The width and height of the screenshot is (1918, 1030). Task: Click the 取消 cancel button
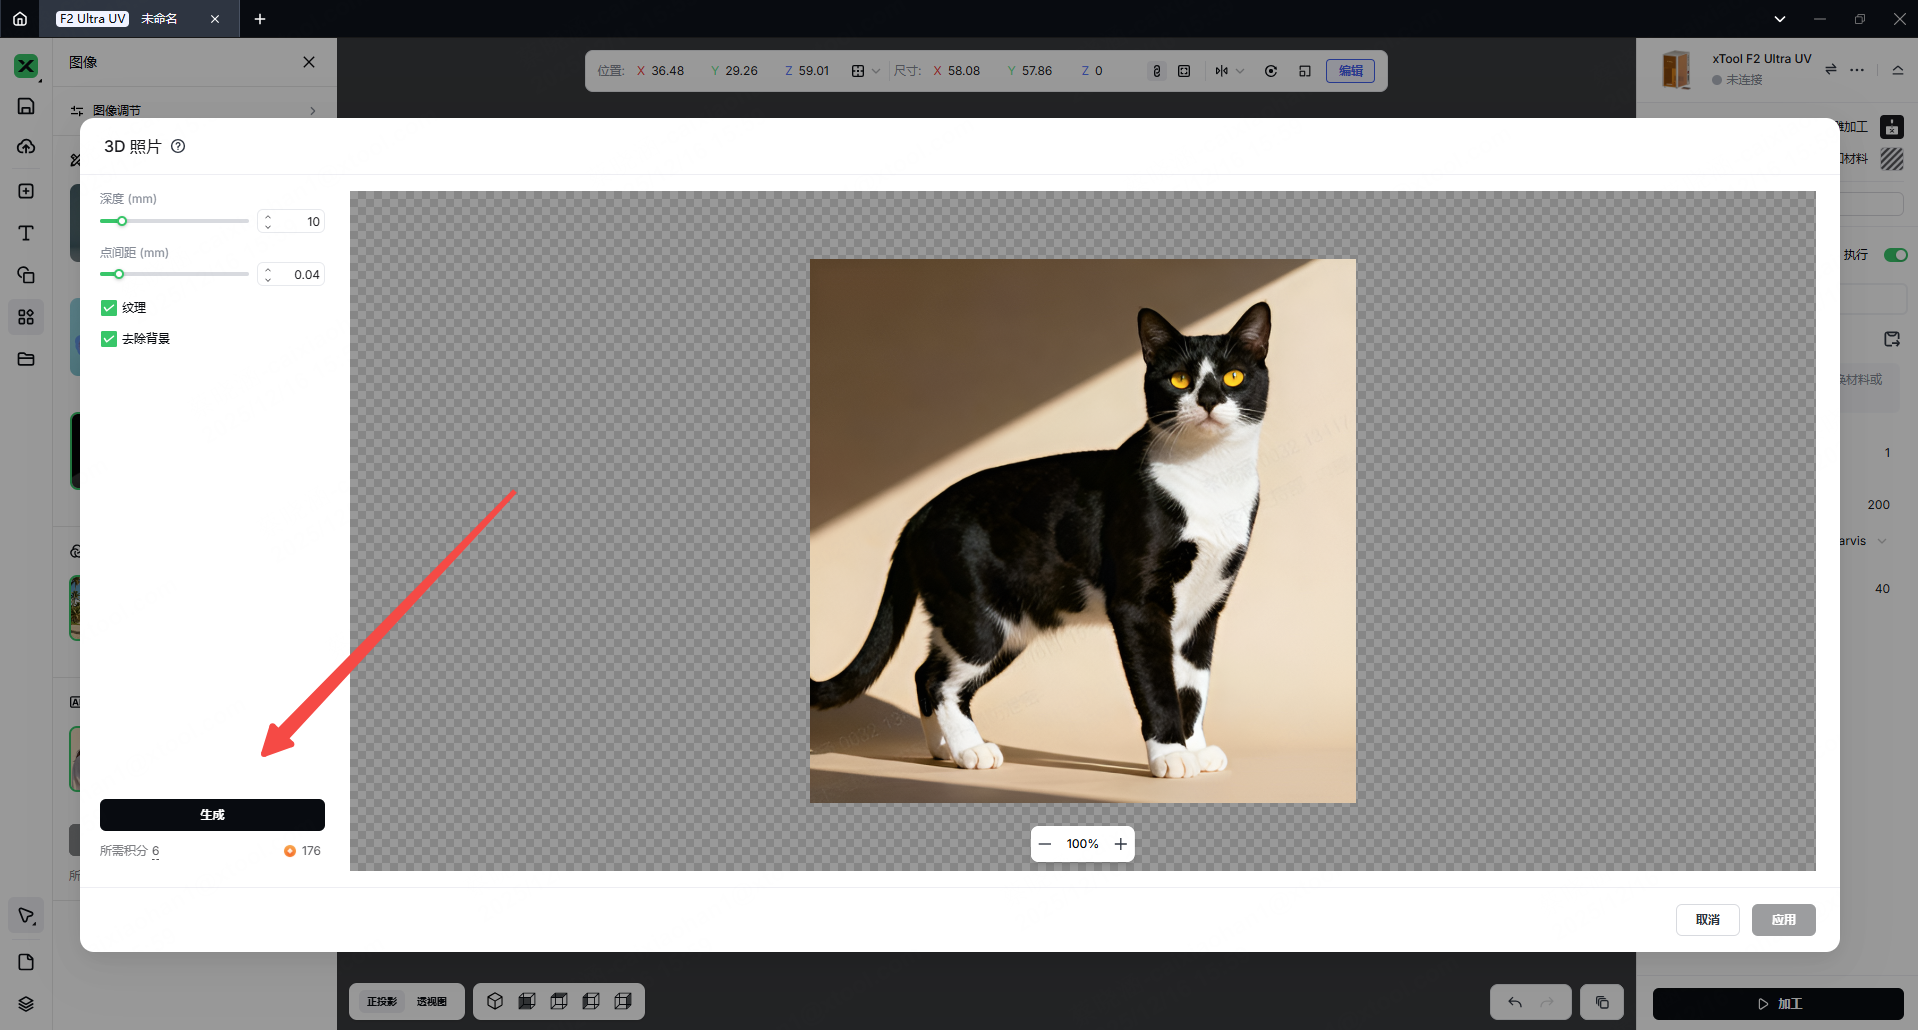point(1707,920)
